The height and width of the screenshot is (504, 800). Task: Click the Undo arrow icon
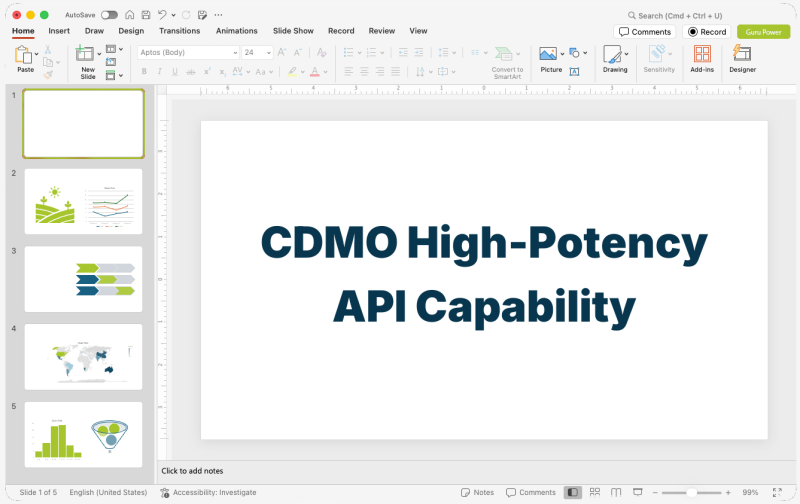coord(162,15)
